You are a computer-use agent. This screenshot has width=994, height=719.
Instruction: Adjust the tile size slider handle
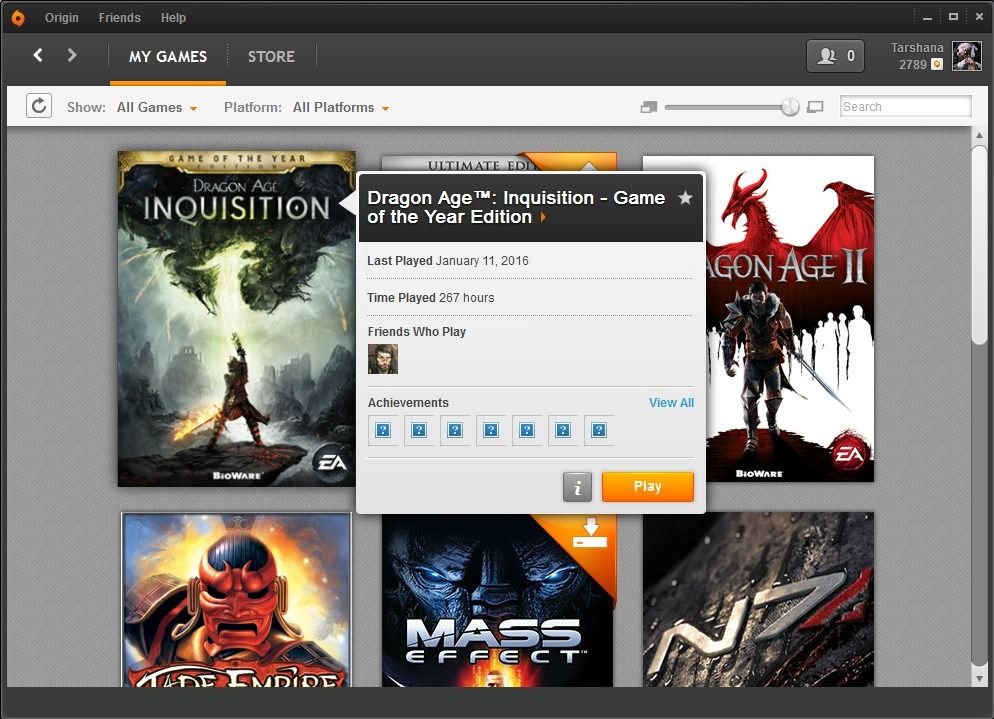coord(790,107)
